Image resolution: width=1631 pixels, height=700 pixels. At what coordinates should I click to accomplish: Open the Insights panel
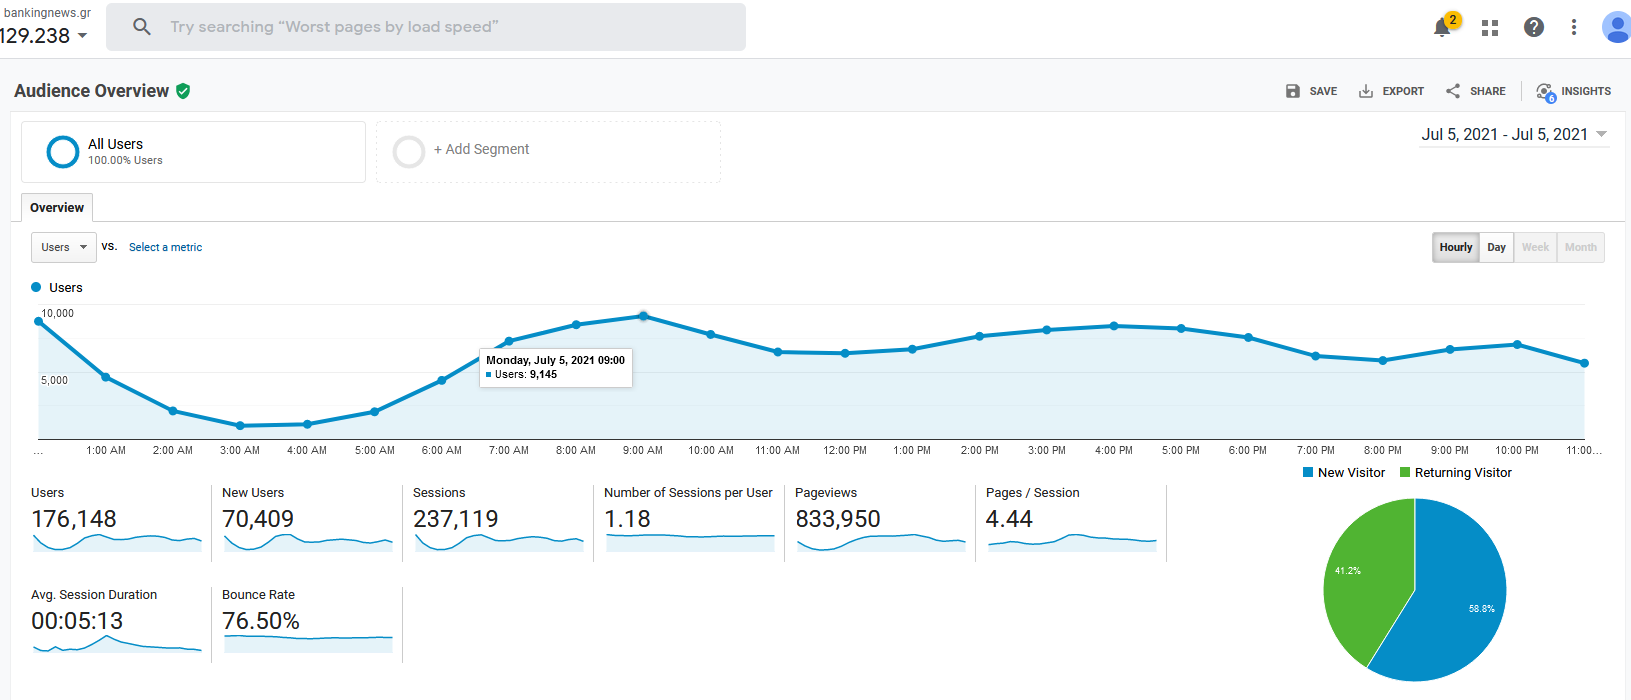[1574, 91]
